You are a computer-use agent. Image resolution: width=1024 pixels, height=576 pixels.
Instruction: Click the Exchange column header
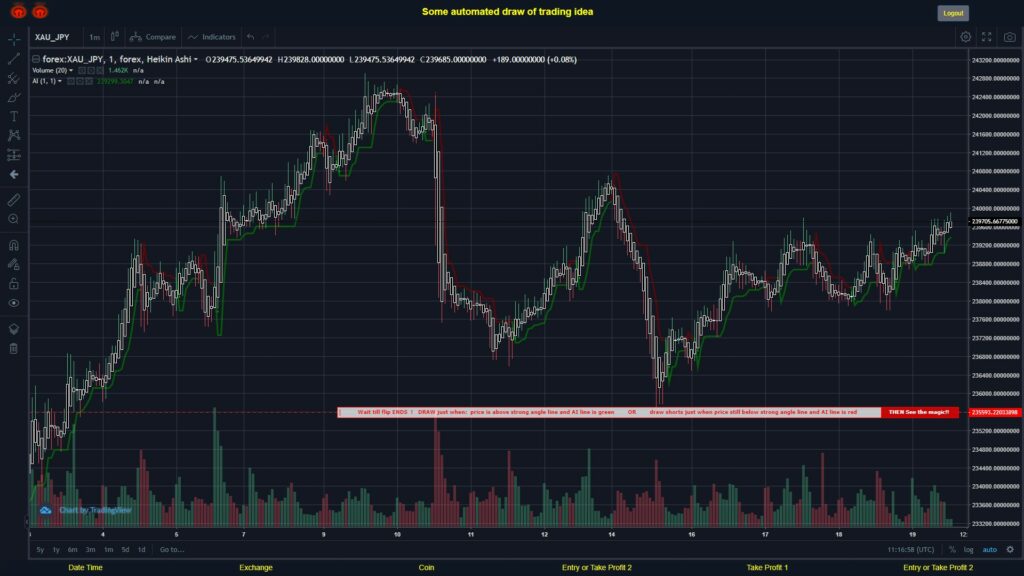click(x=256, y=568)
